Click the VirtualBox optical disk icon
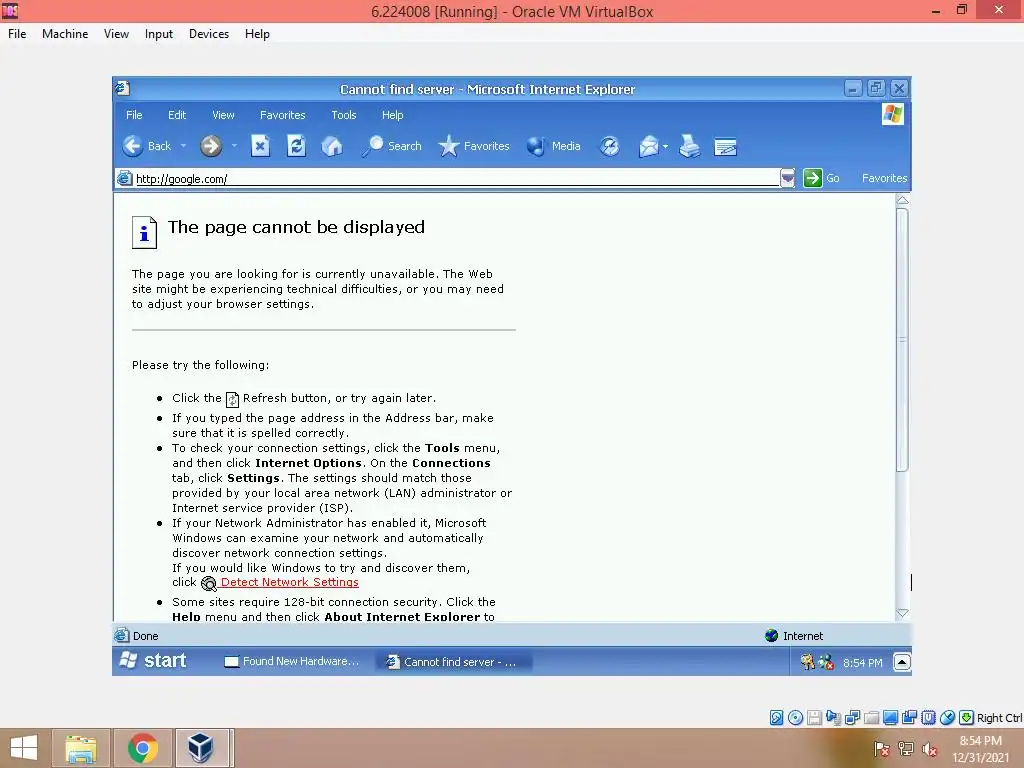Screen dimensions: 1024x768 [x=795, y=718]
